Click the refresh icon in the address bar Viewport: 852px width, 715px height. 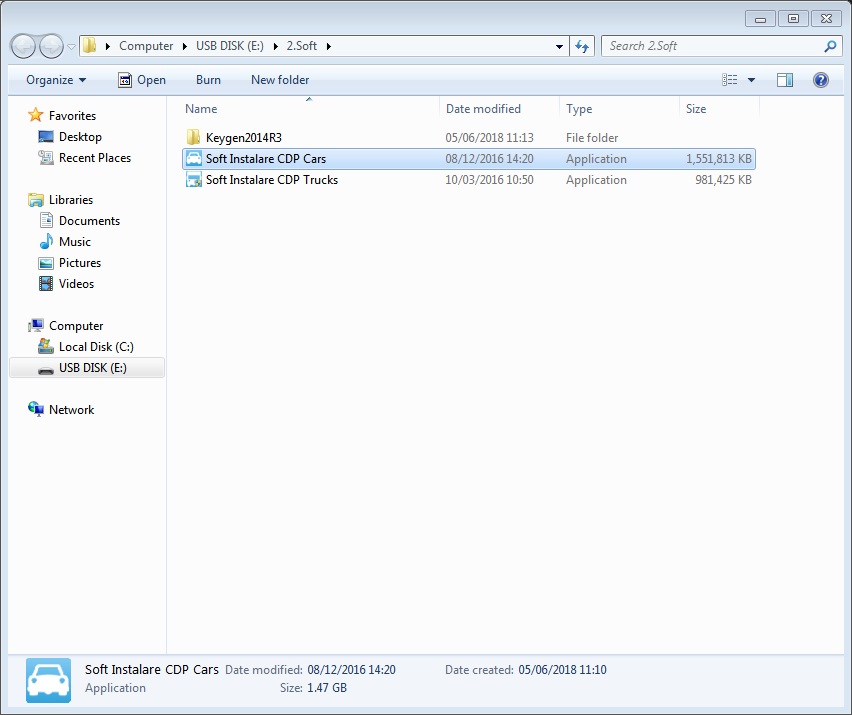click(582, 45)
